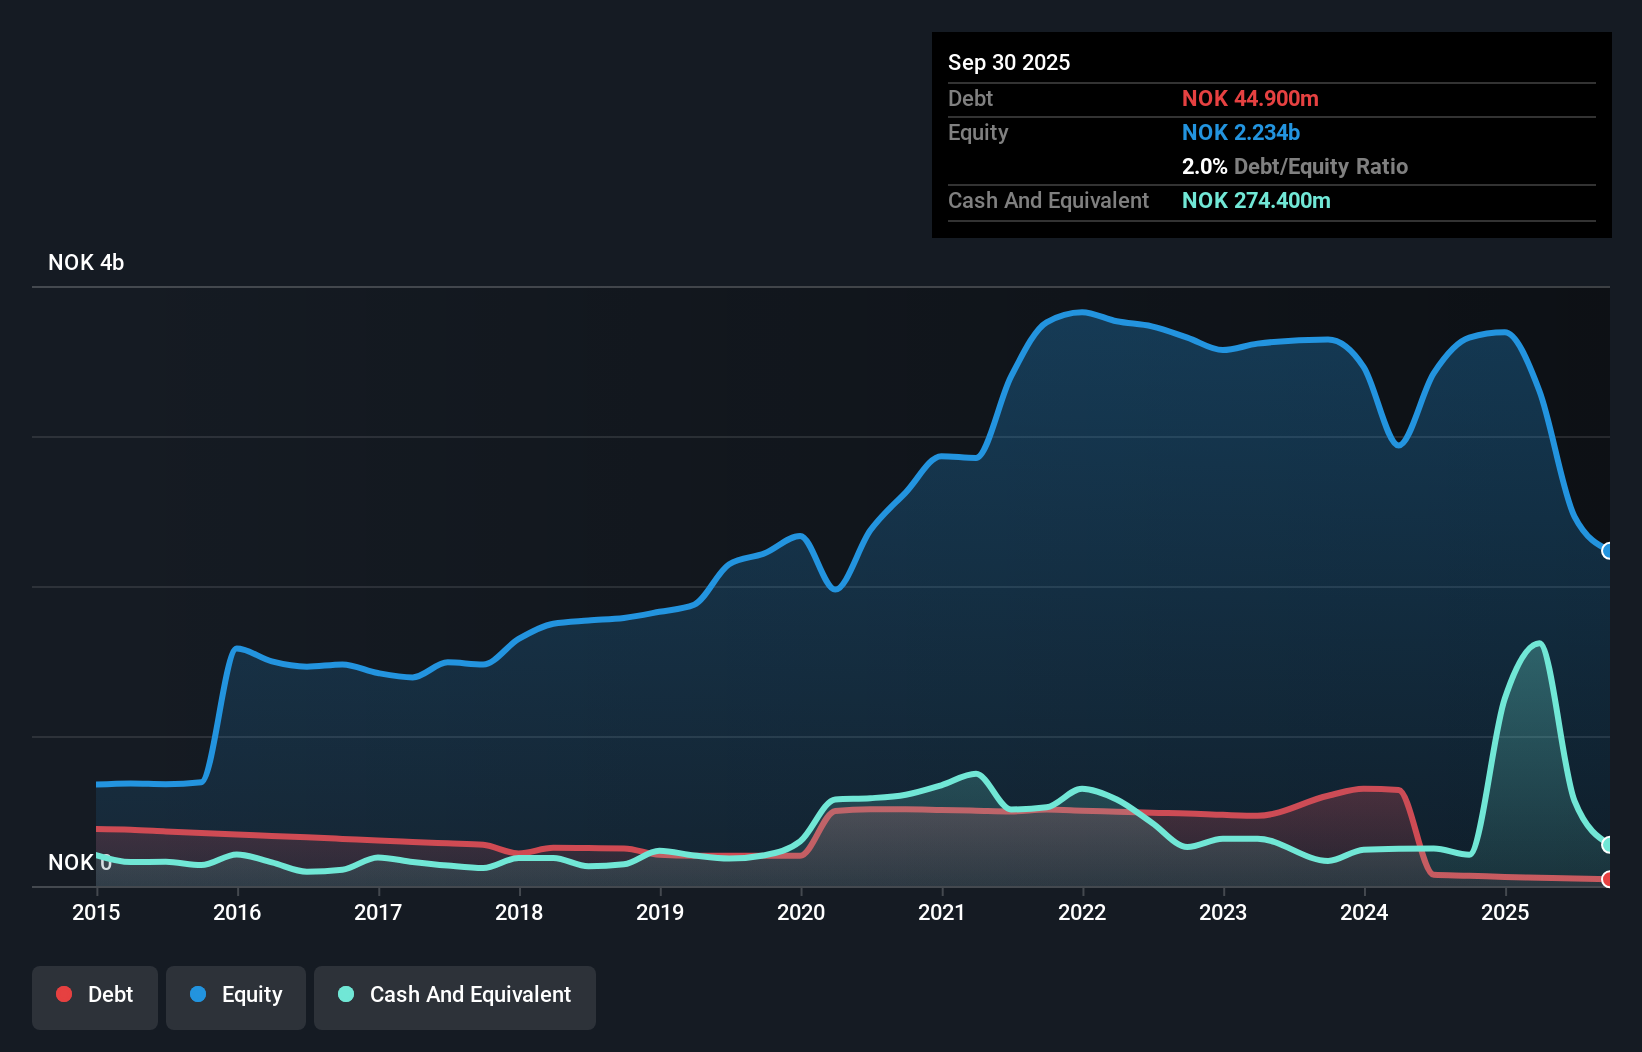Toggle the Debt series visibility
This screenshot has height=1052, width=1642.
(x=95, y=997)
